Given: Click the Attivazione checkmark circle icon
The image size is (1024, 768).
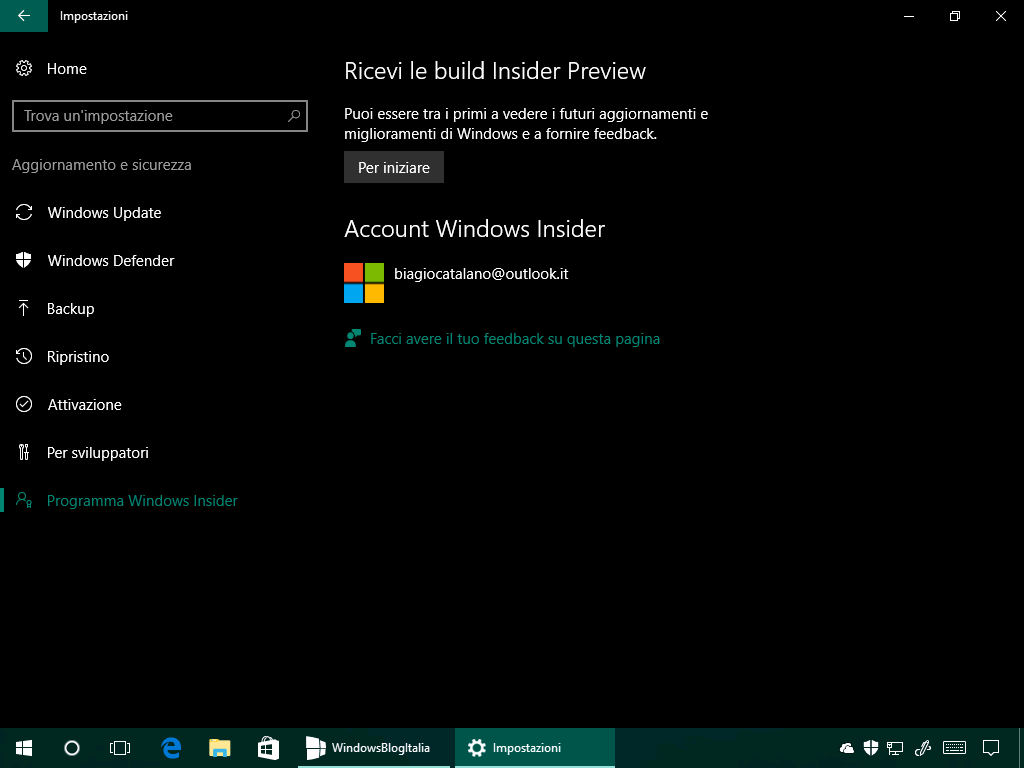Looking at the screenshot, I should point(24,404).
